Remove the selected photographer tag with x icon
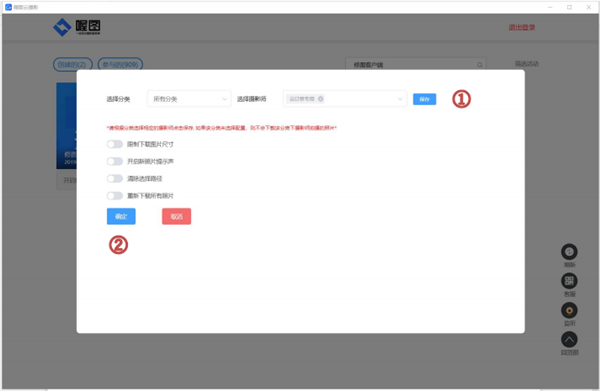 tap(321, 99)
